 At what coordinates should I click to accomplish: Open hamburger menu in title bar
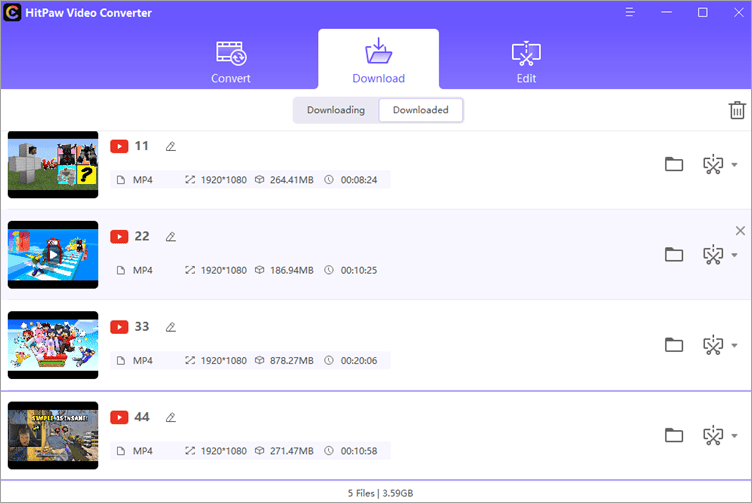tap(630, 13)
